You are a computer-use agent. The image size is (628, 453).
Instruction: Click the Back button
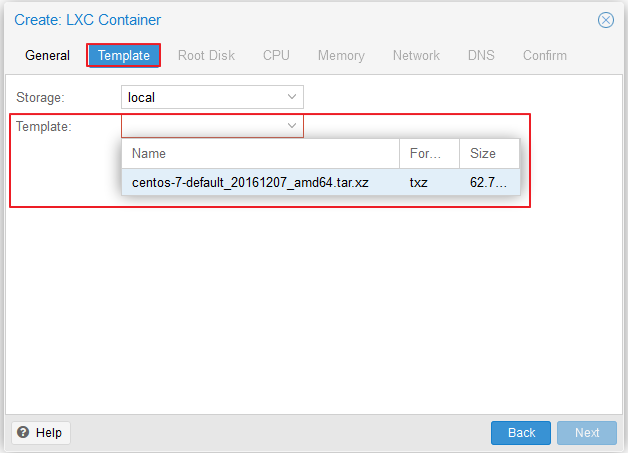coord(521,433)
